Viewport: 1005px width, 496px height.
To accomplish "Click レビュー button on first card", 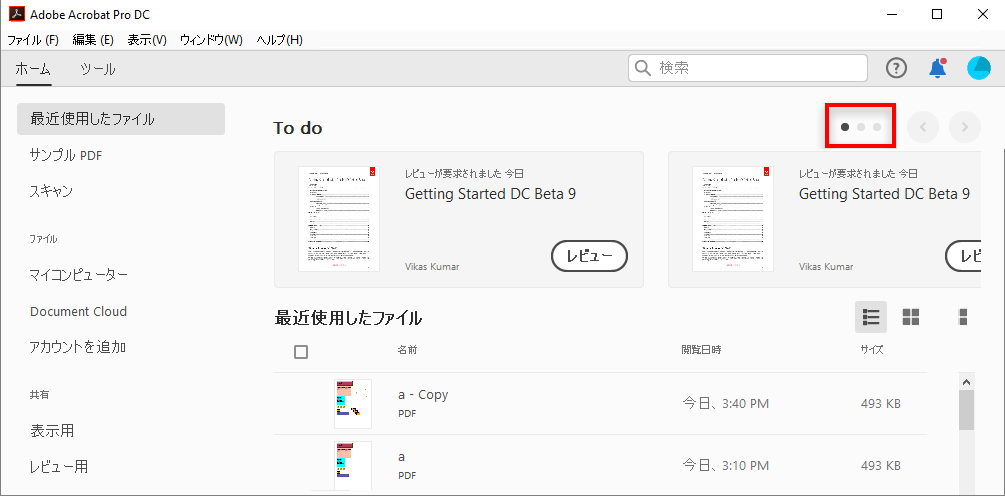I will pyautogui.click(x=589, y=256).
